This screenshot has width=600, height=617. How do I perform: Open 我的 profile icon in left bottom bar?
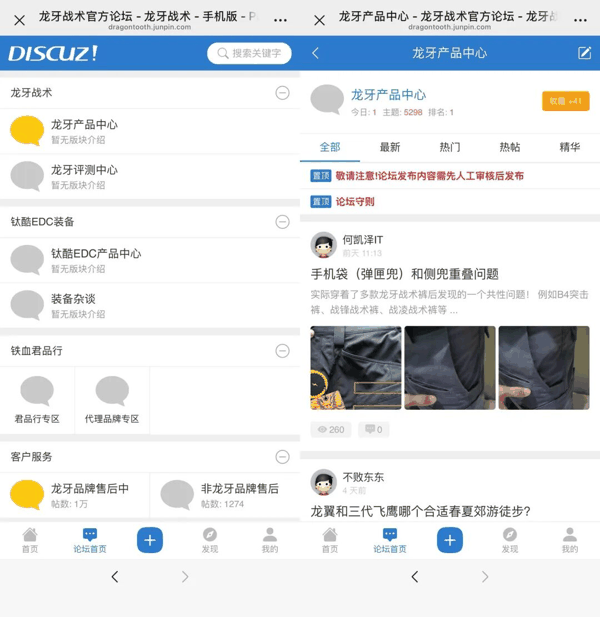click(x=270, y=535)
